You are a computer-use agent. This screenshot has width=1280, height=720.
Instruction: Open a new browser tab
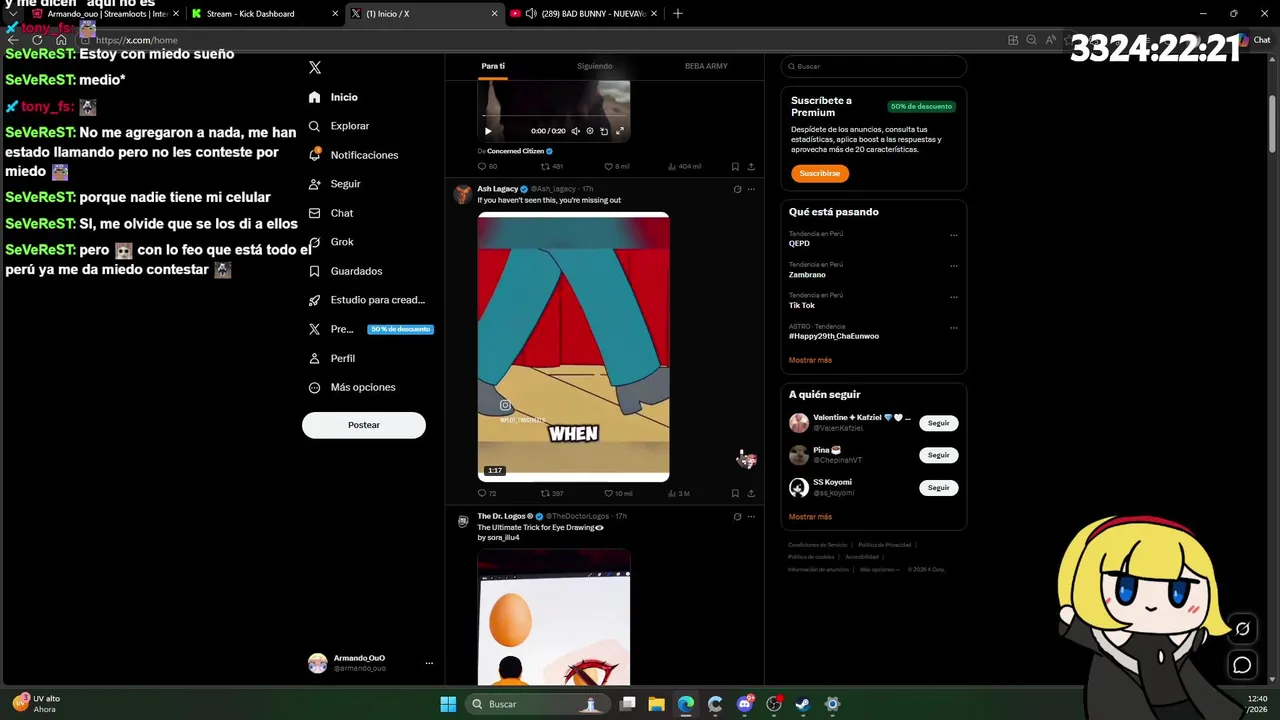(678, 14)
